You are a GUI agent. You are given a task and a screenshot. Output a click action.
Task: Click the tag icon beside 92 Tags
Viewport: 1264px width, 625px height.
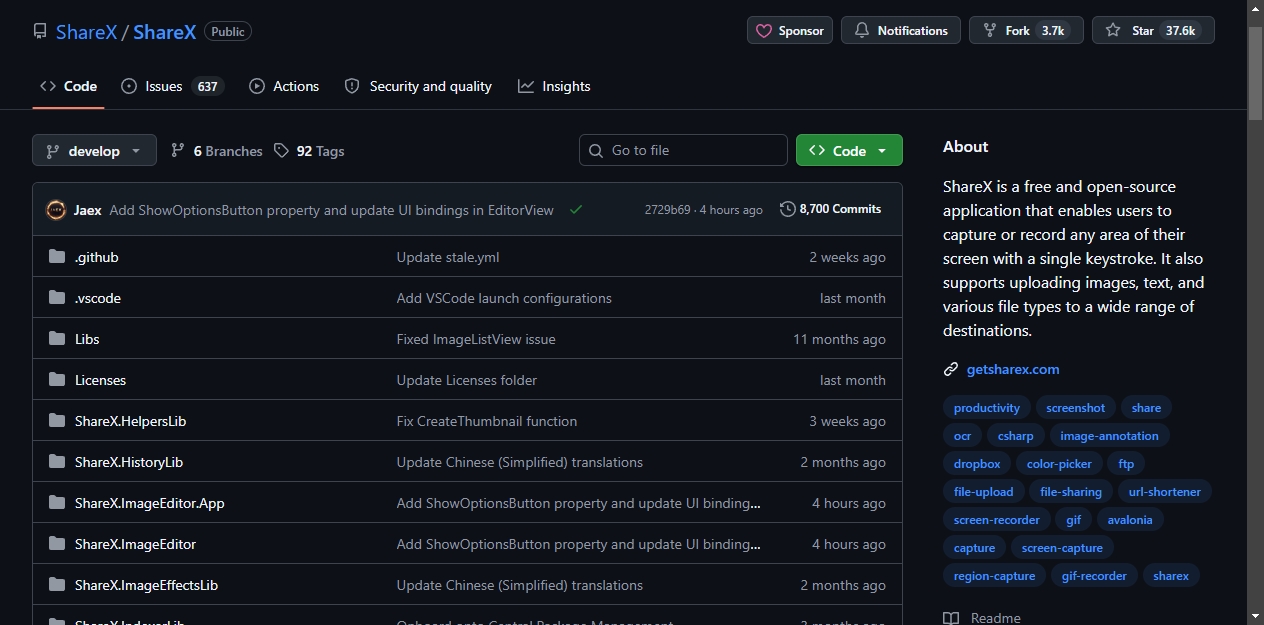281,150
